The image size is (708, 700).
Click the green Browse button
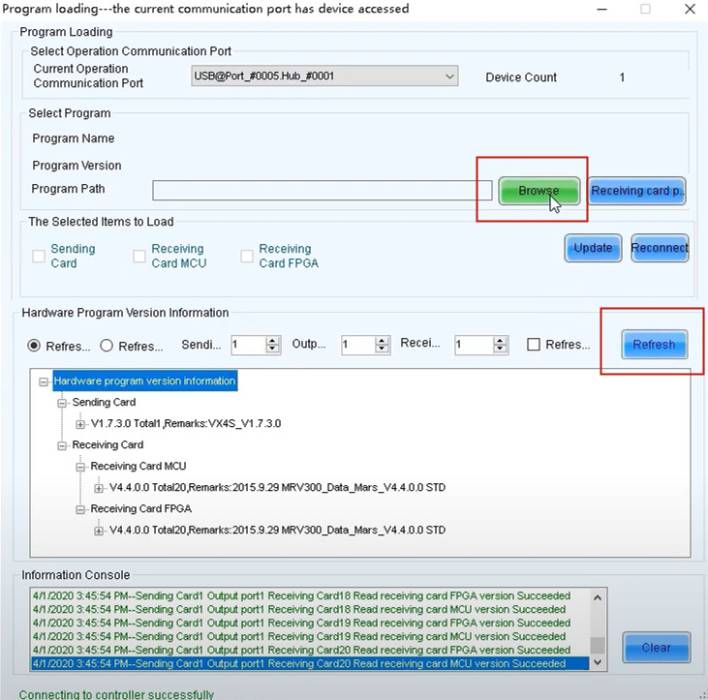click(539, 190)
